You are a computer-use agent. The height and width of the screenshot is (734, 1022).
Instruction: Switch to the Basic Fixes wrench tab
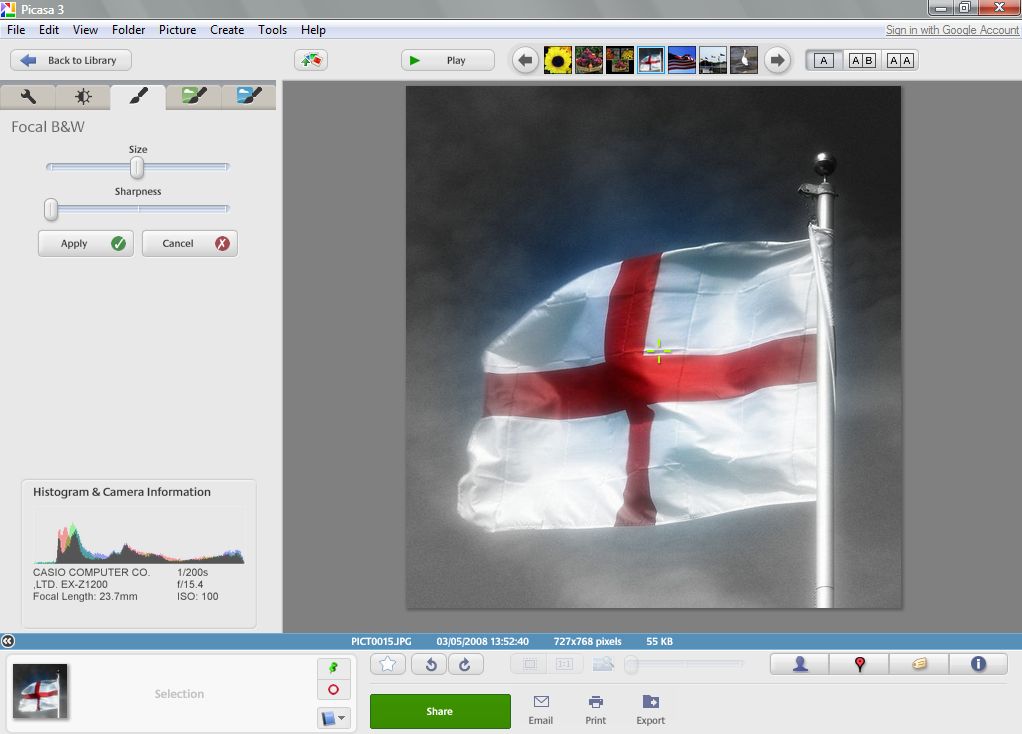[28, 96]
